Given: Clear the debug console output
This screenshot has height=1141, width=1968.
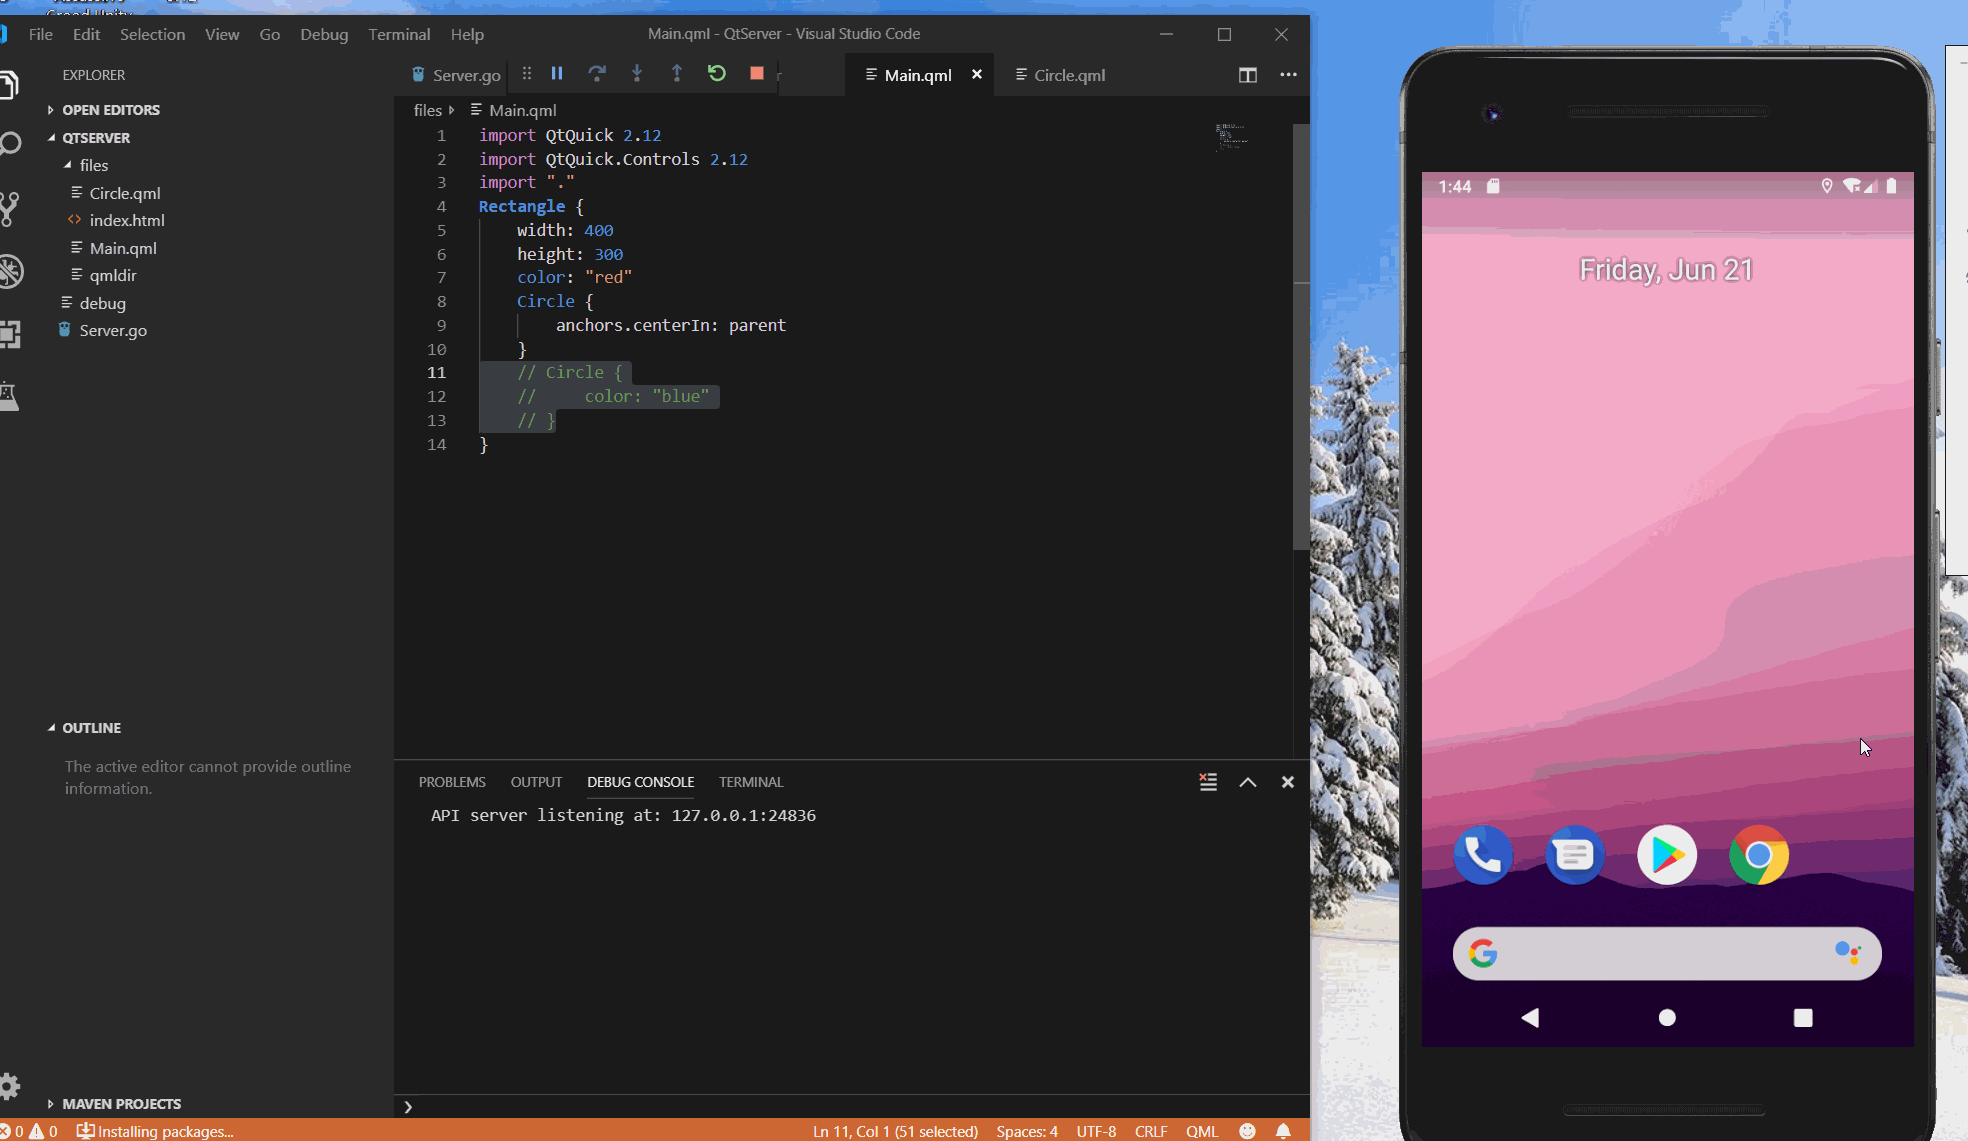Looking at the screenshot, I should pos(1208,782).
